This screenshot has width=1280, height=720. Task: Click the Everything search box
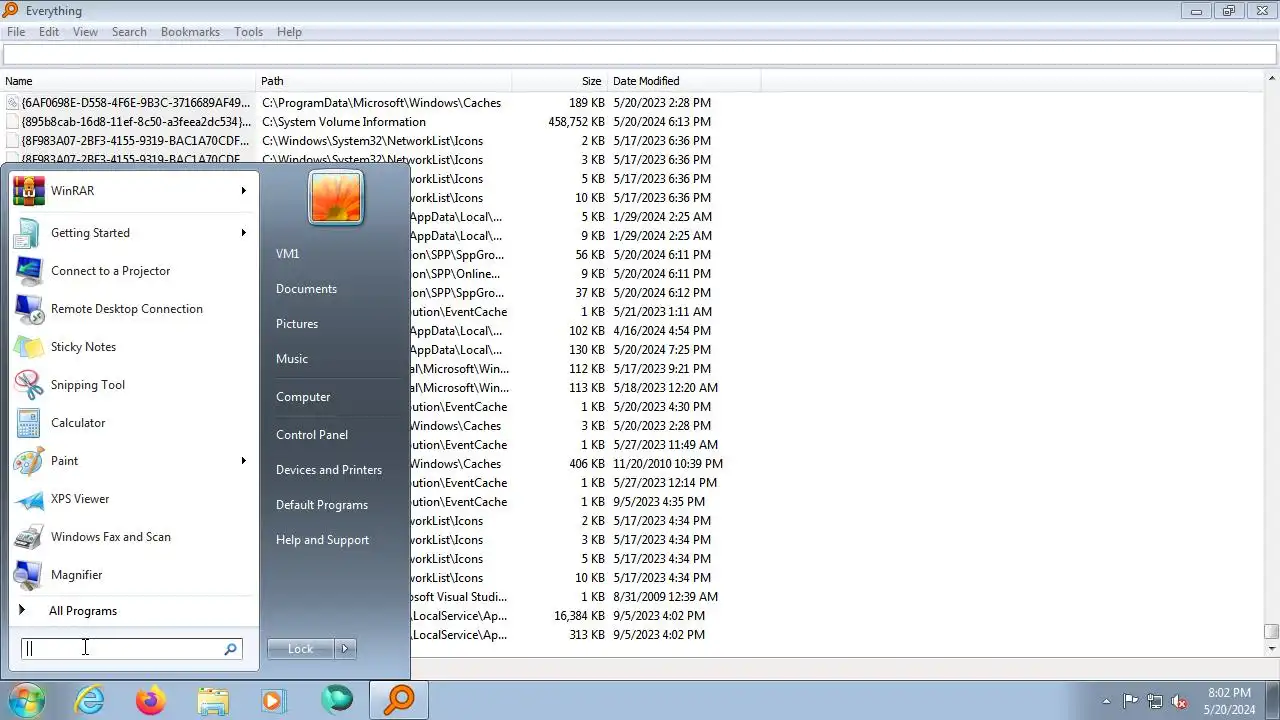coord(640,56)
